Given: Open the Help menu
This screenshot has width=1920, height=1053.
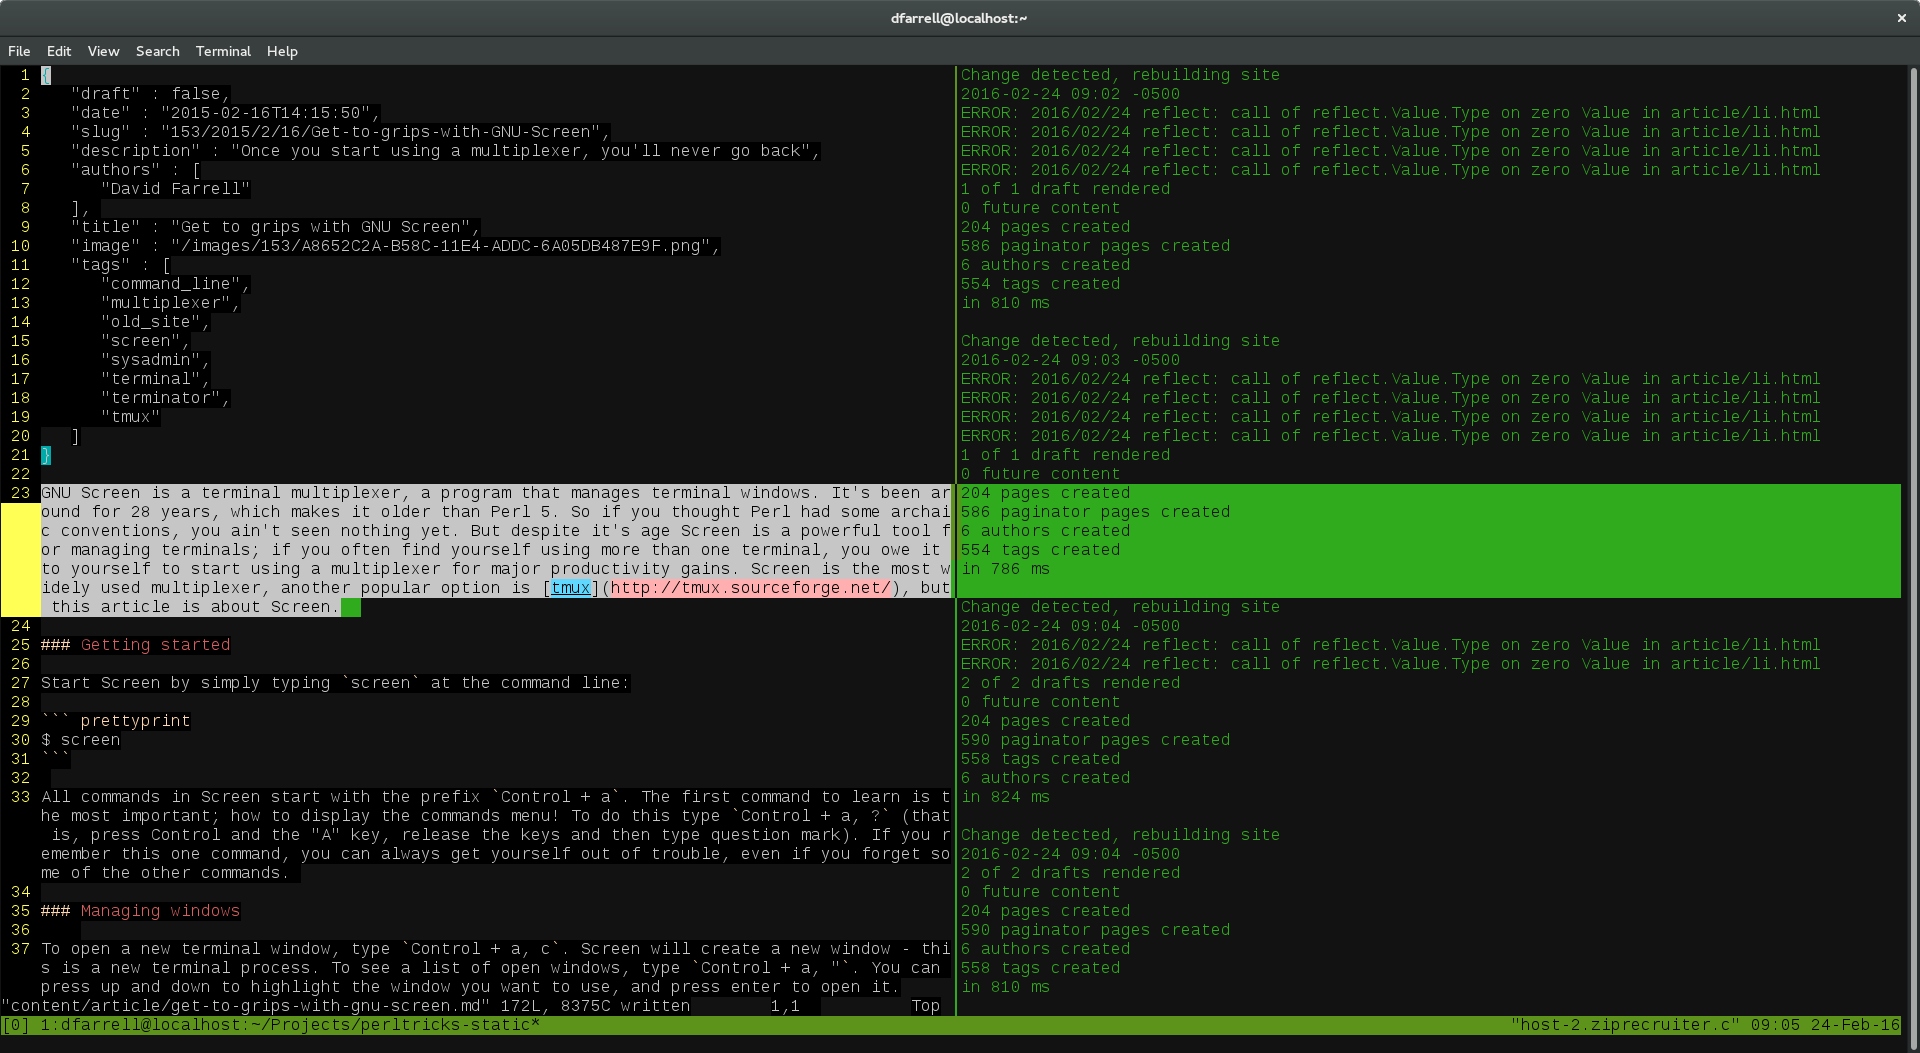Looking at the screenshot, I should pyautogui.click(x=282, y=51).
